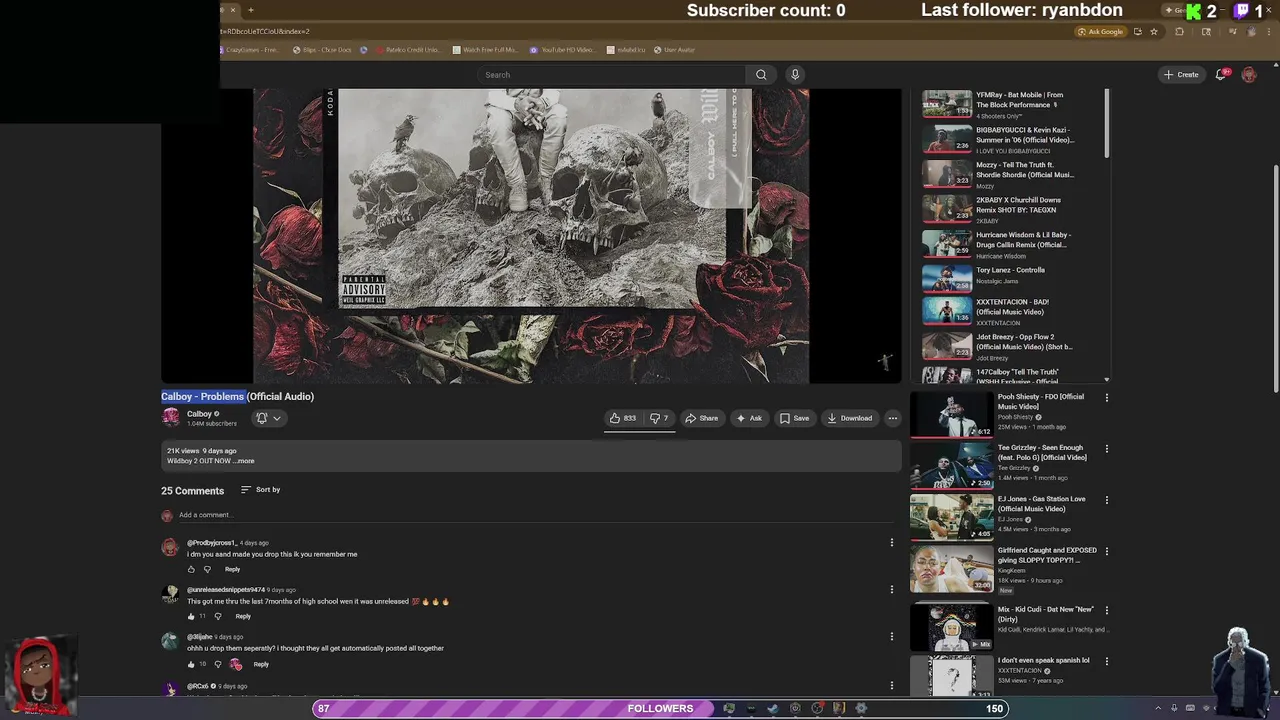Click the Create button

pos(1181,75)
